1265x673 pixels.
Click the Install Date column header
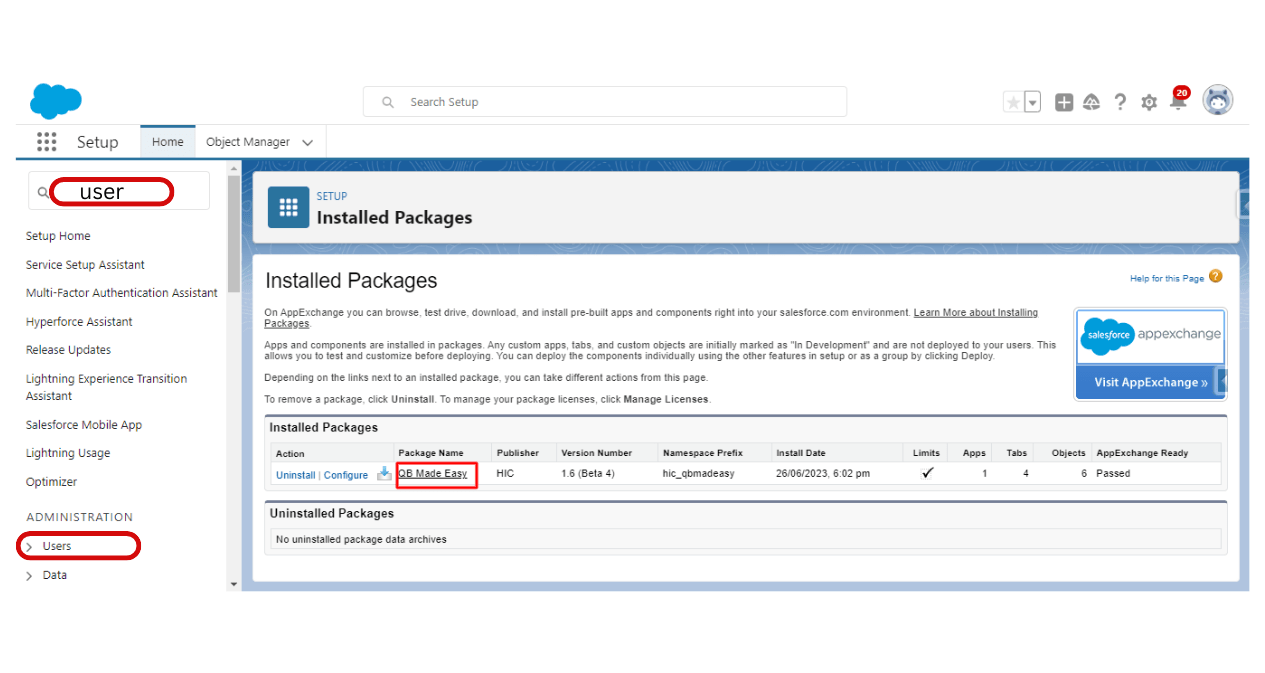pos(801,453)
